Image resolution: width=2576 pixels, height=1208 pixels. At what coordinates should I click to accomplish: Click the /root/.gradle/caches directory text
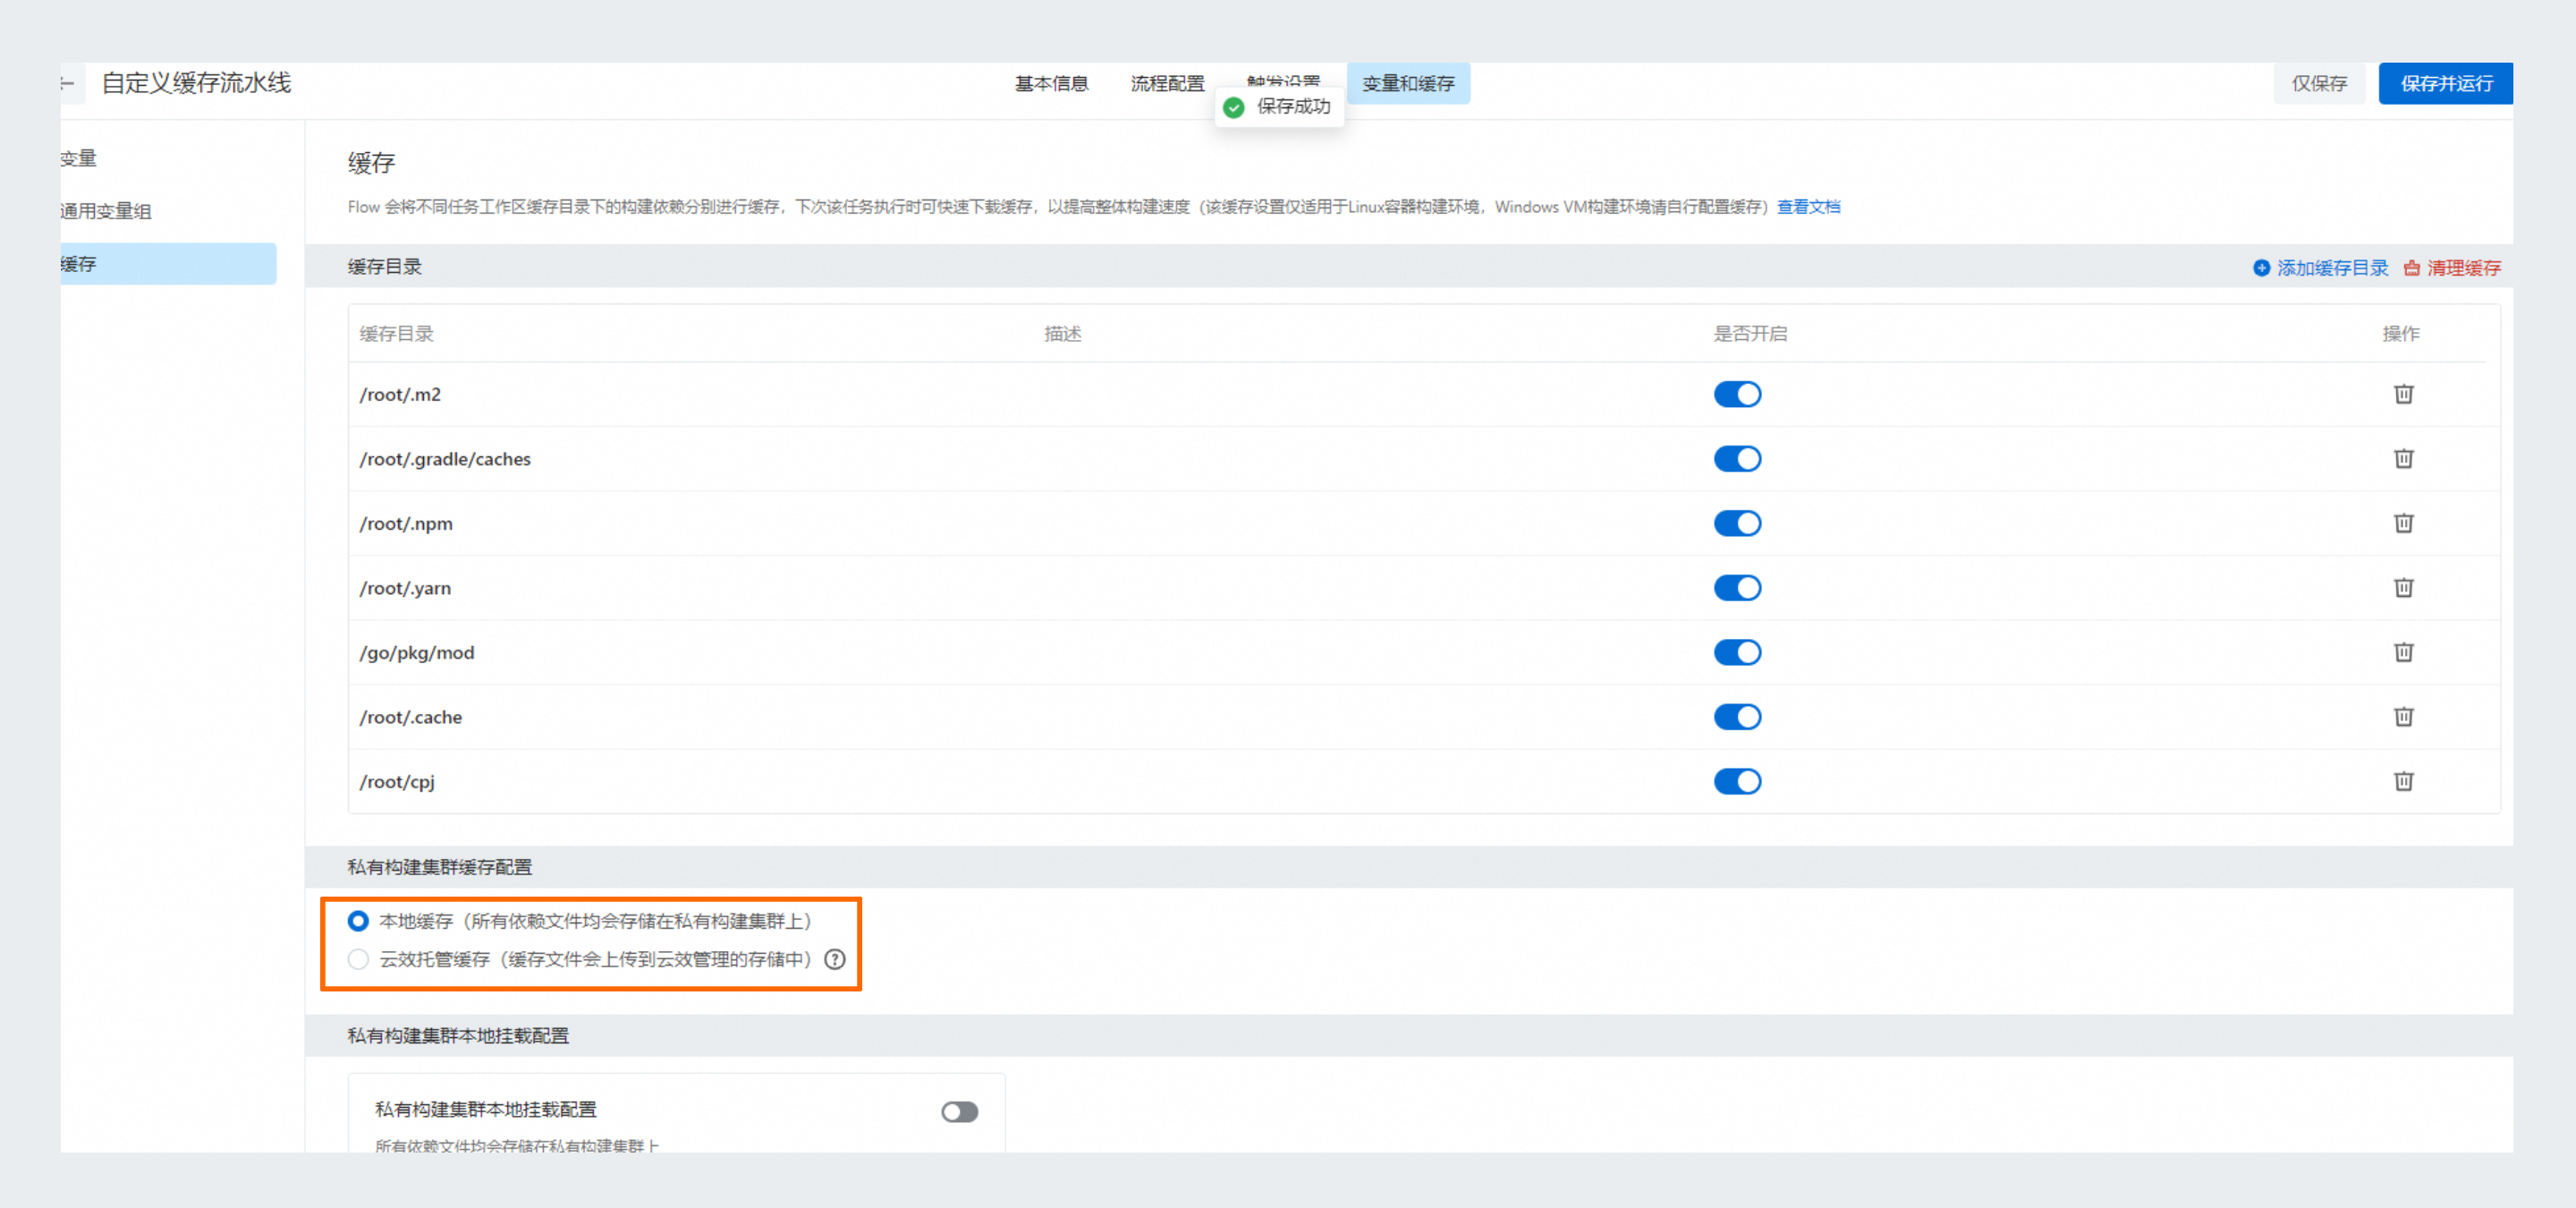point(445,459)
